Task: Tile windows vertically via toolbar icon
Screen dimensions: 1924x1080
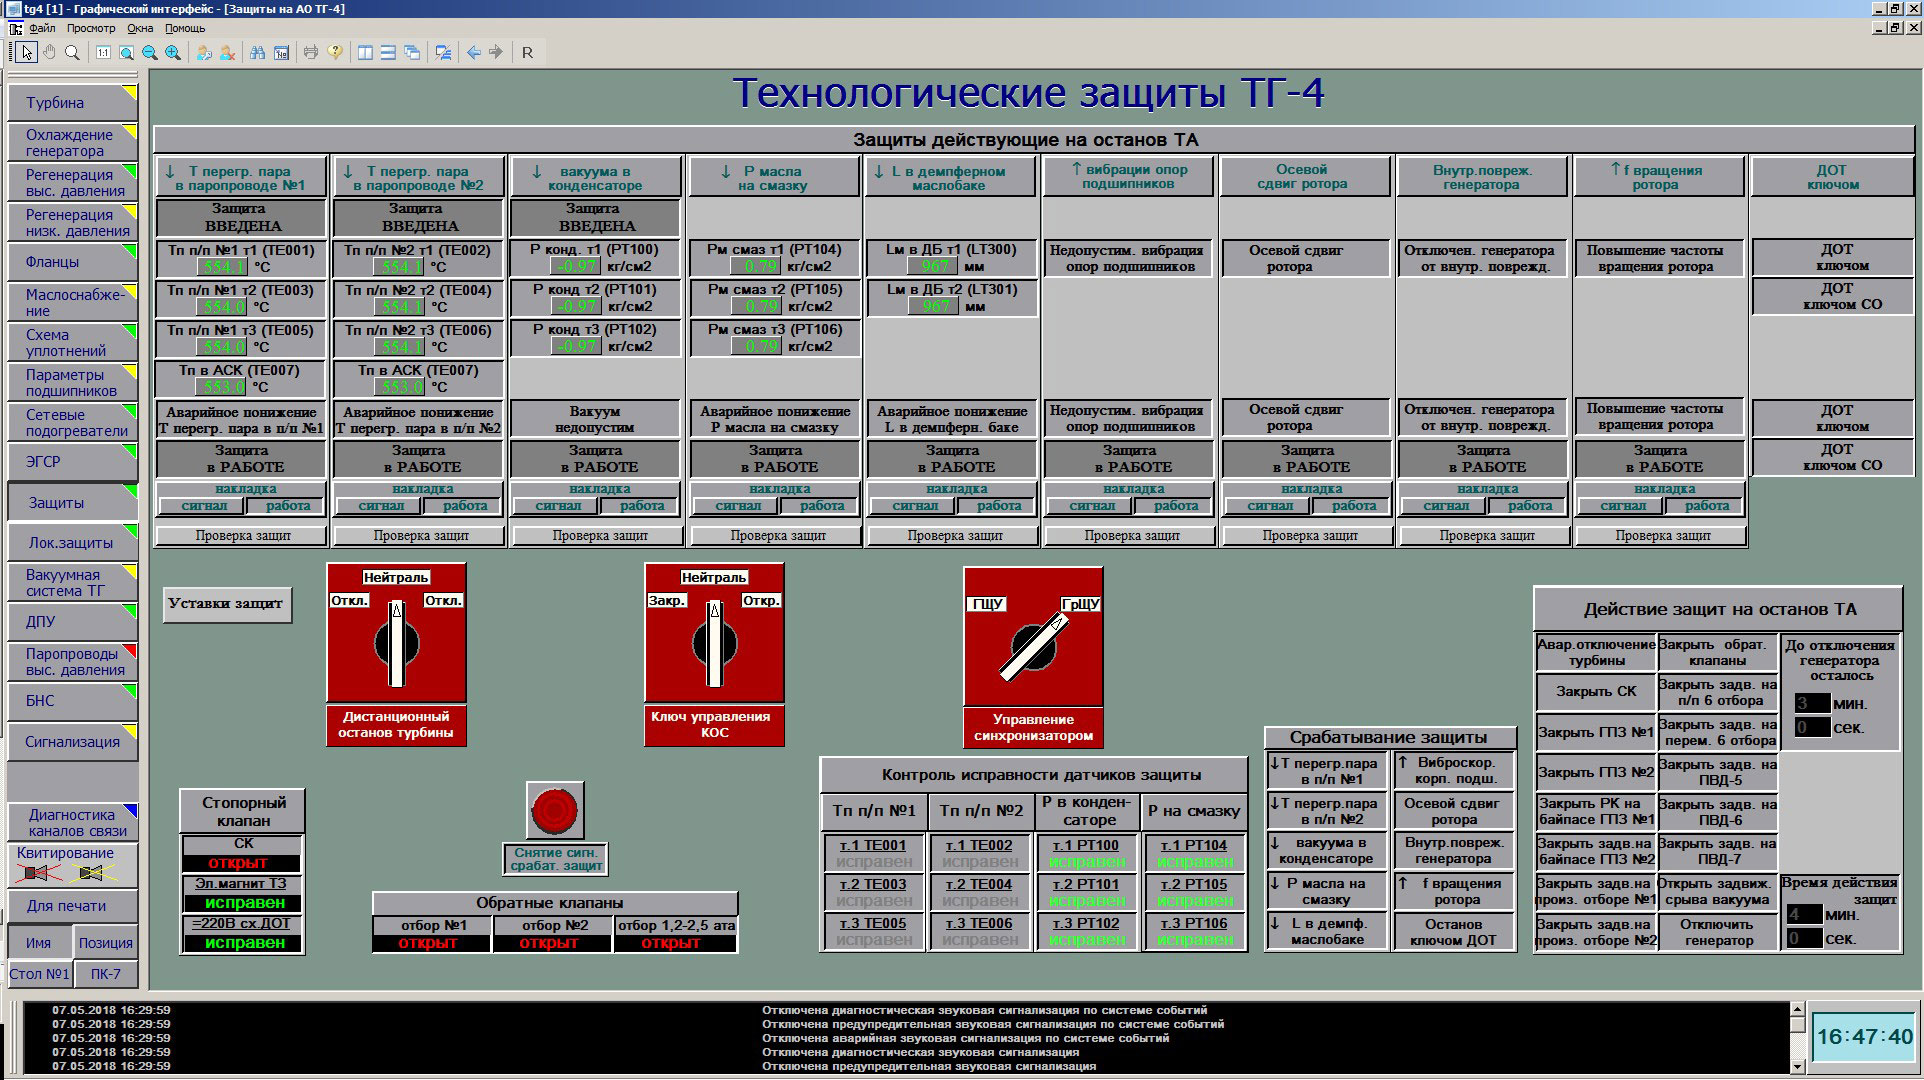Action: [x=365, y=52]
